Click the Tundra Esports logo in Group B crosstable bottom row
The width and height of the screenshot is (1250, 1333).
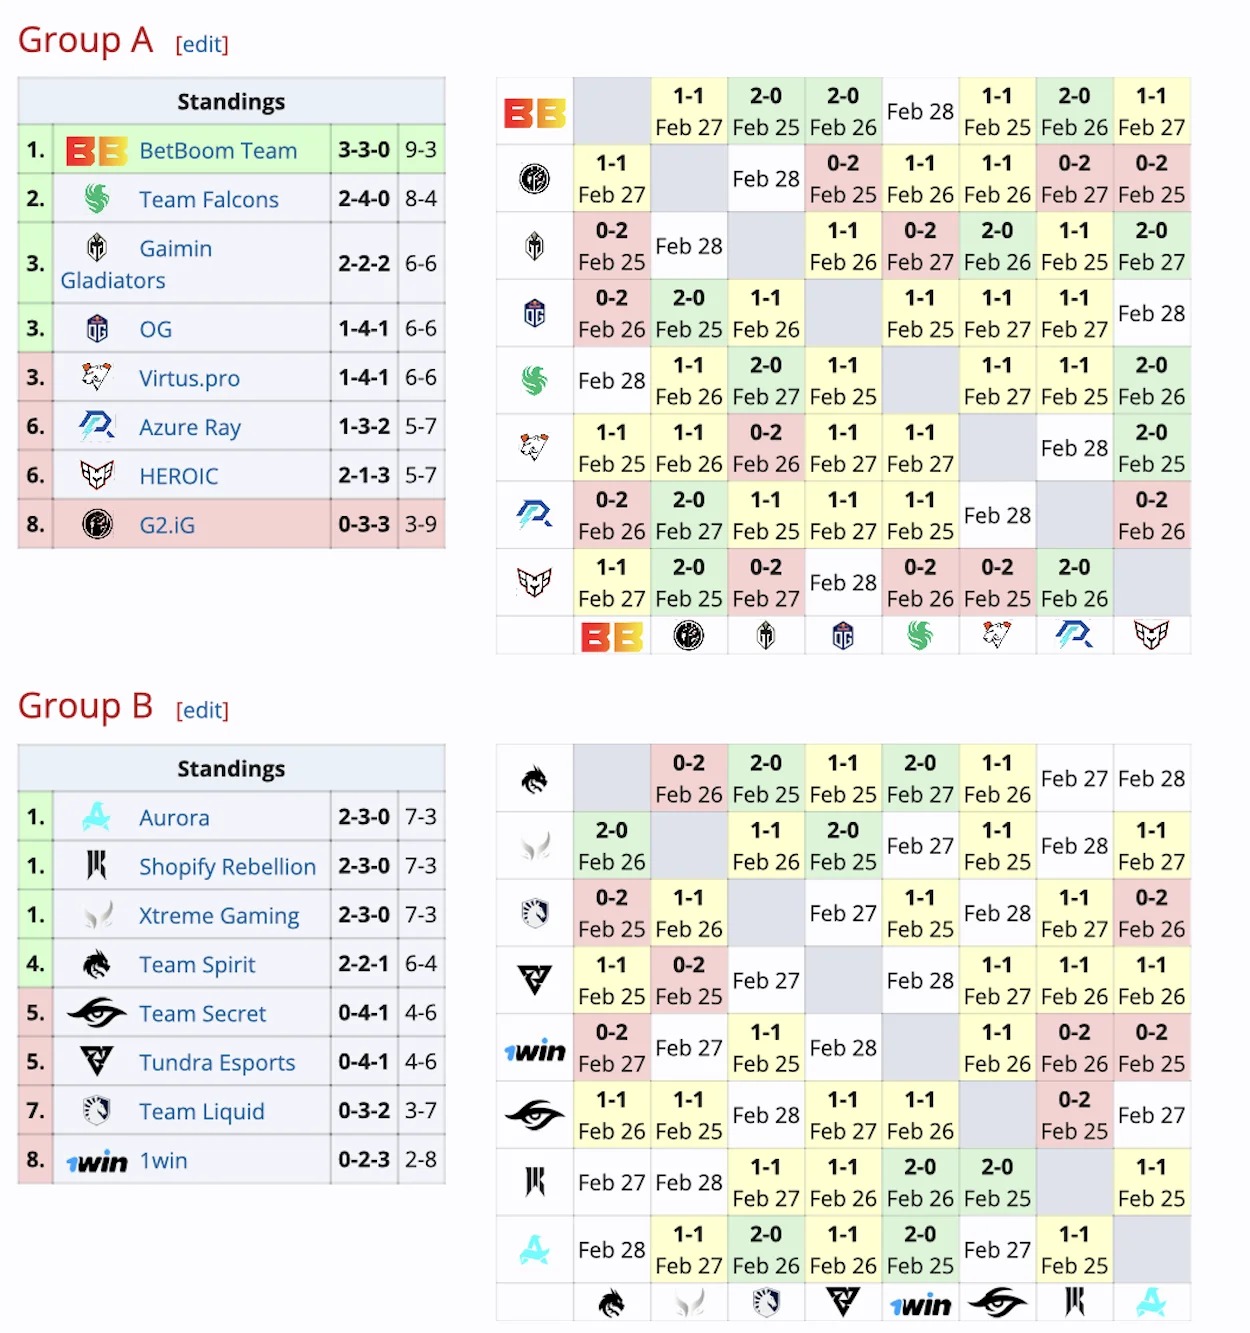coord(843,1302)
